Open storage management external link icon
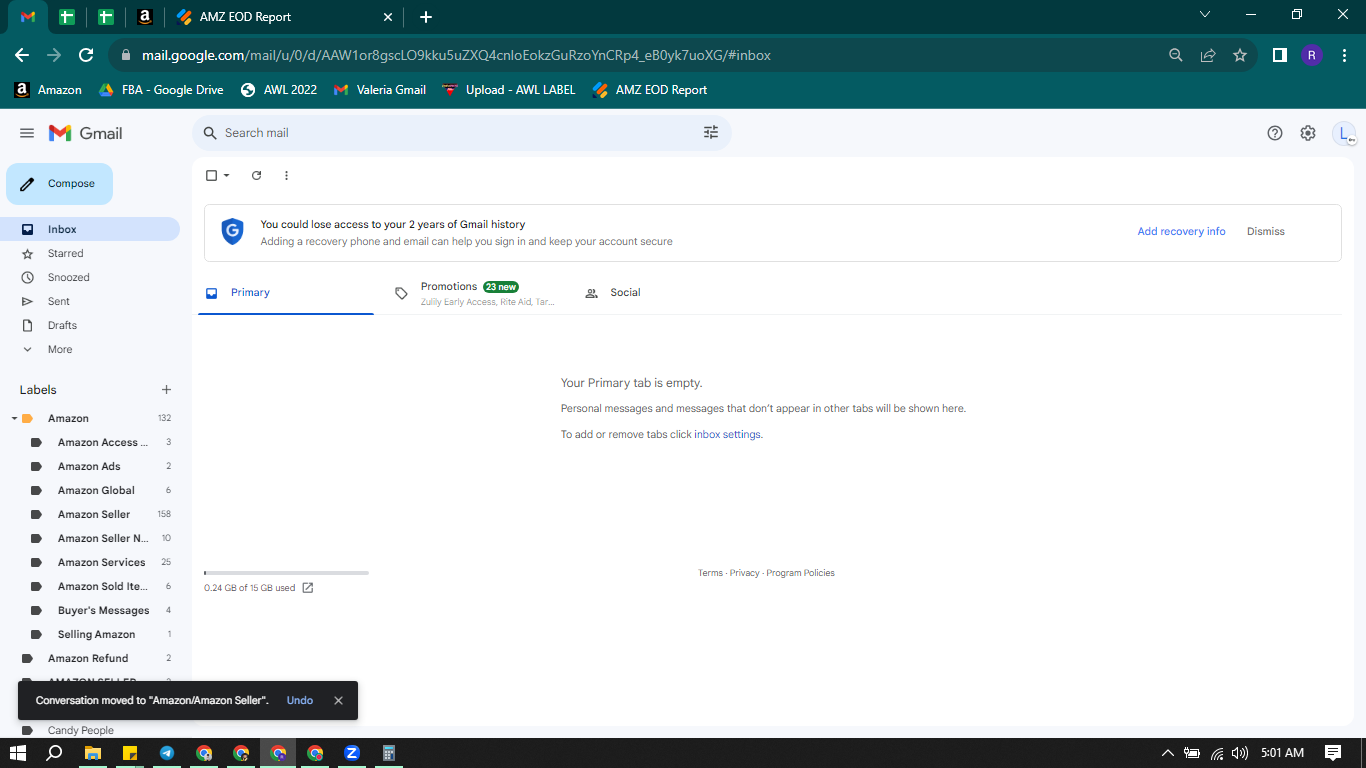Viewport: 1366px width, 768px height. point(308,588)
